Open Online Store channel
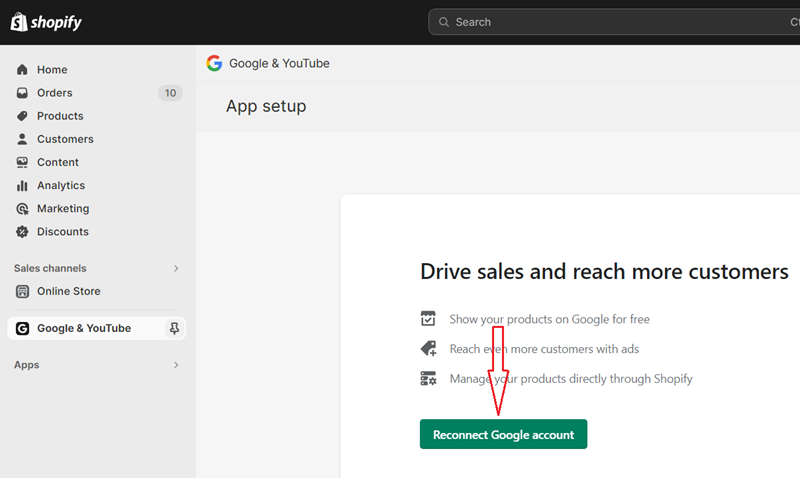The width and height of the screenshot is (800, 478). pyautogui.click(x=69, y=291)
